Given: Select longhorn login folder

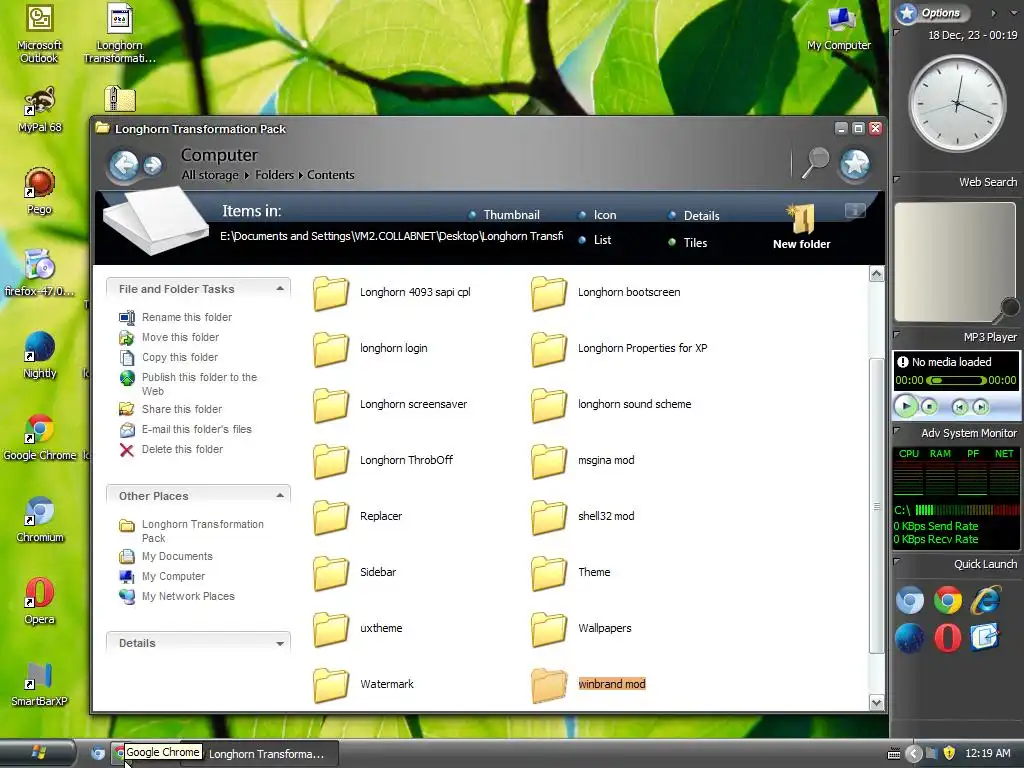Looking at the screenshot, I should tap(370, 349).
